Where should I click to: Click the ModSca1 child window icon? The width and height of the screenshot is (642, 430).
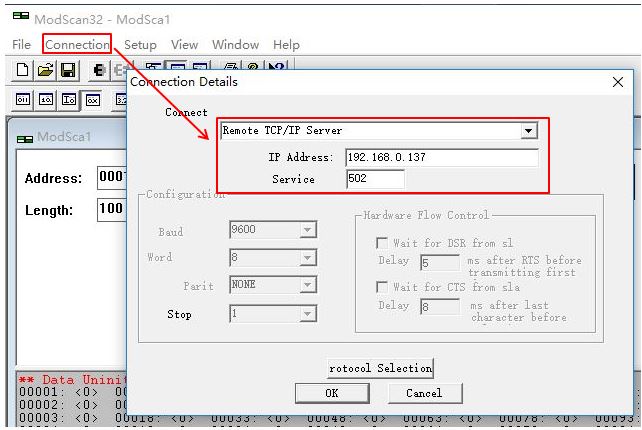point(25,139)
